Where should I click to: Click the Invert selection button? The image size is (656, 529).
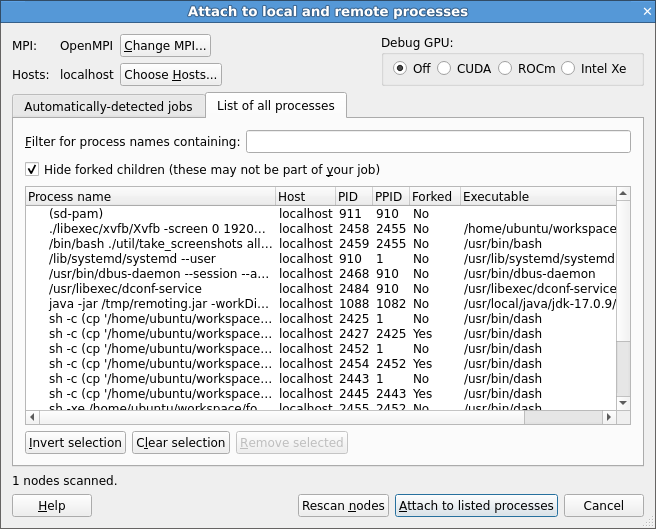75,443
